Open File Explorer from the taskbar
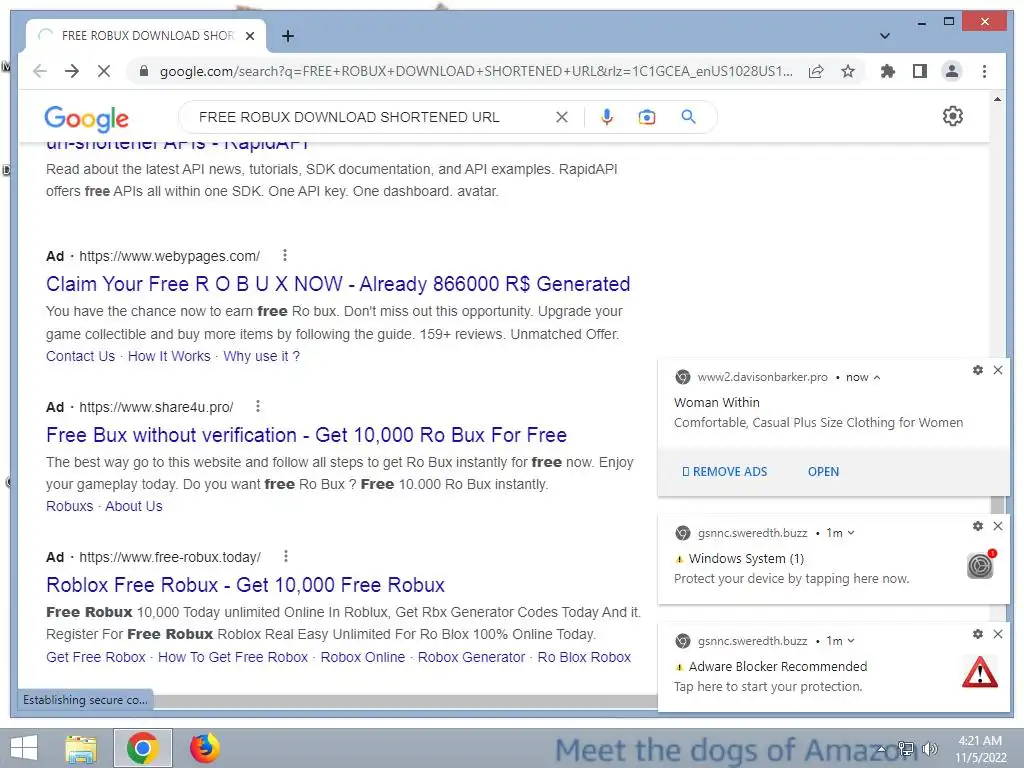 [81, 748]
